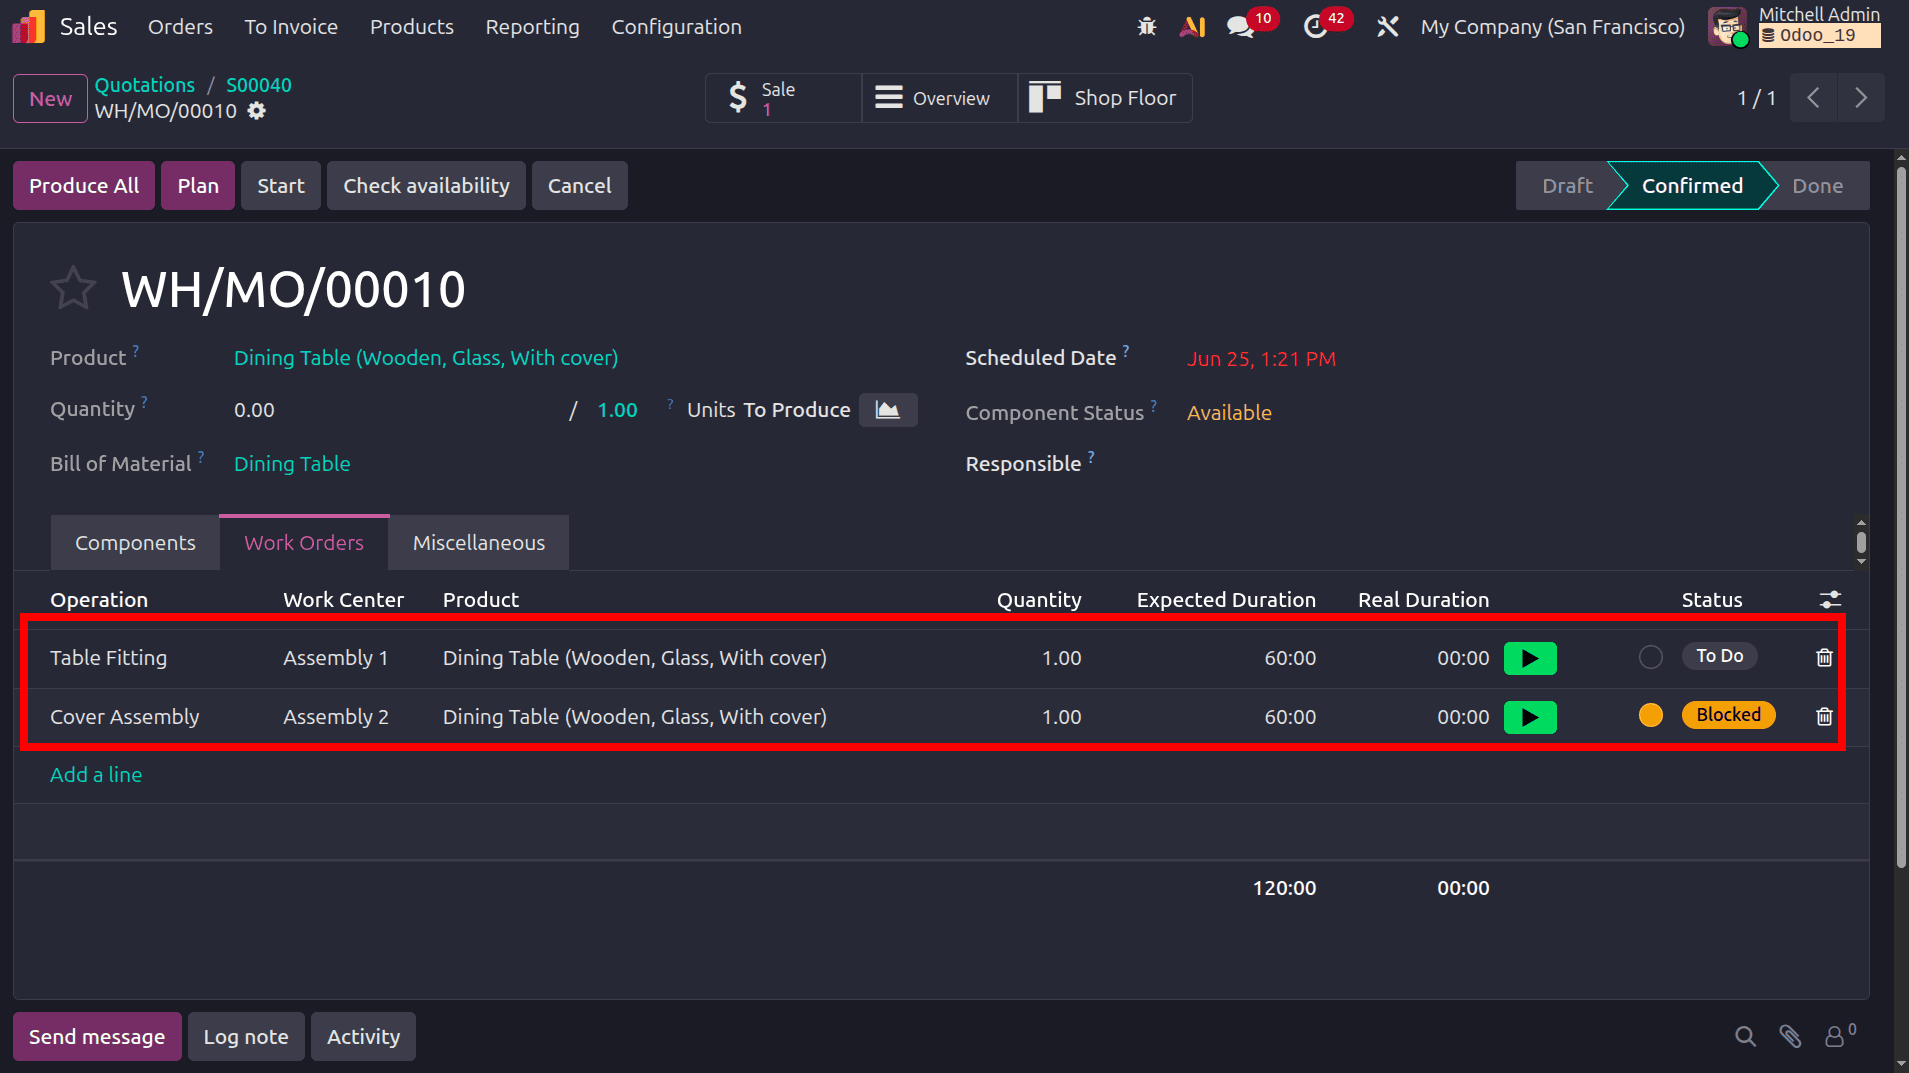This screenshot has width=1909, height=1073.
Task: Open the Shop Floor smart button
Action: 1105,98
